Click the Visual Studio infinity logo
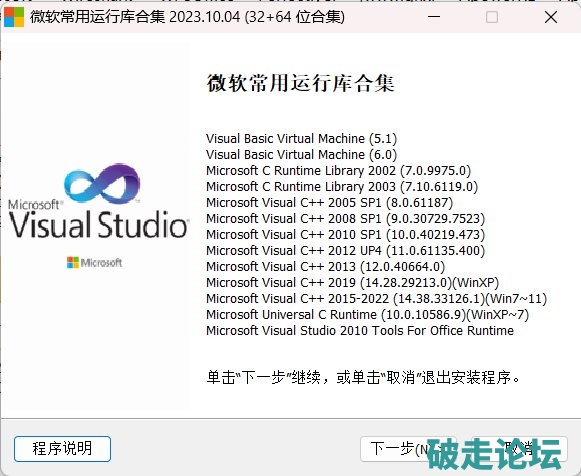The image size is (581, 476). coord(102,183)
